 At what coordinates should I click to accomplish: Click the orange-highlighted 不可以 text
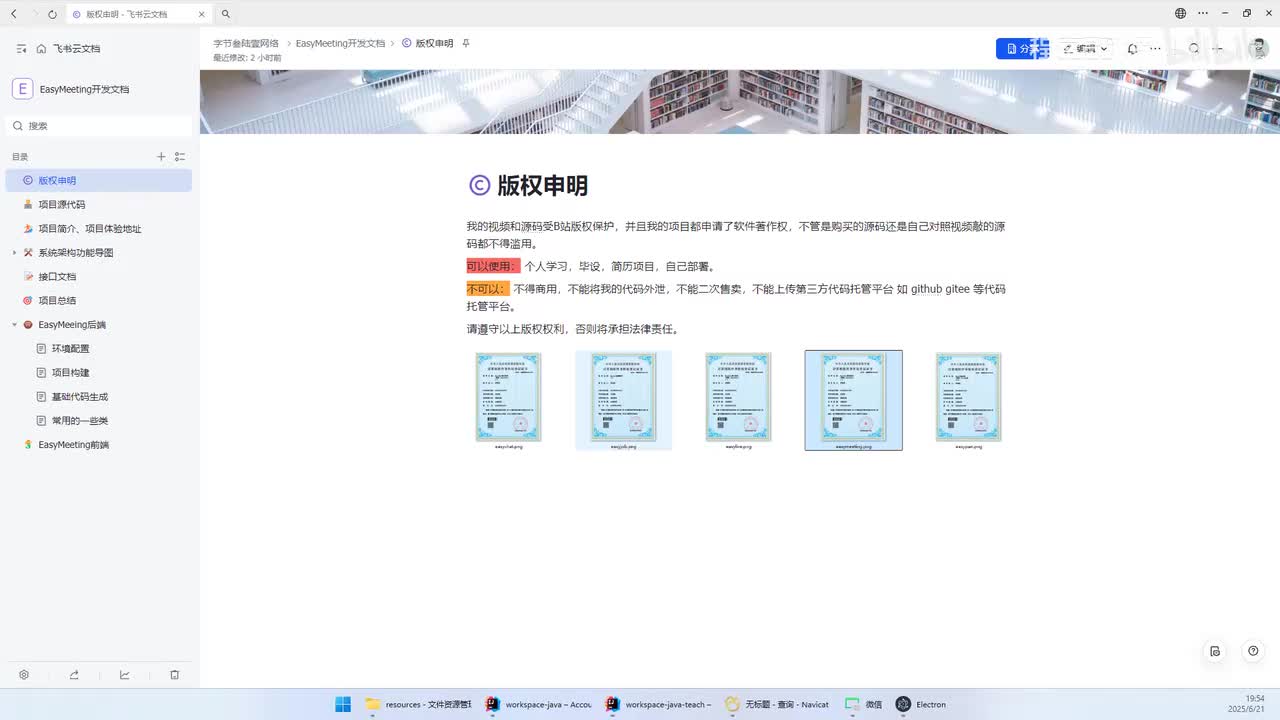click(x=487, y=289)
